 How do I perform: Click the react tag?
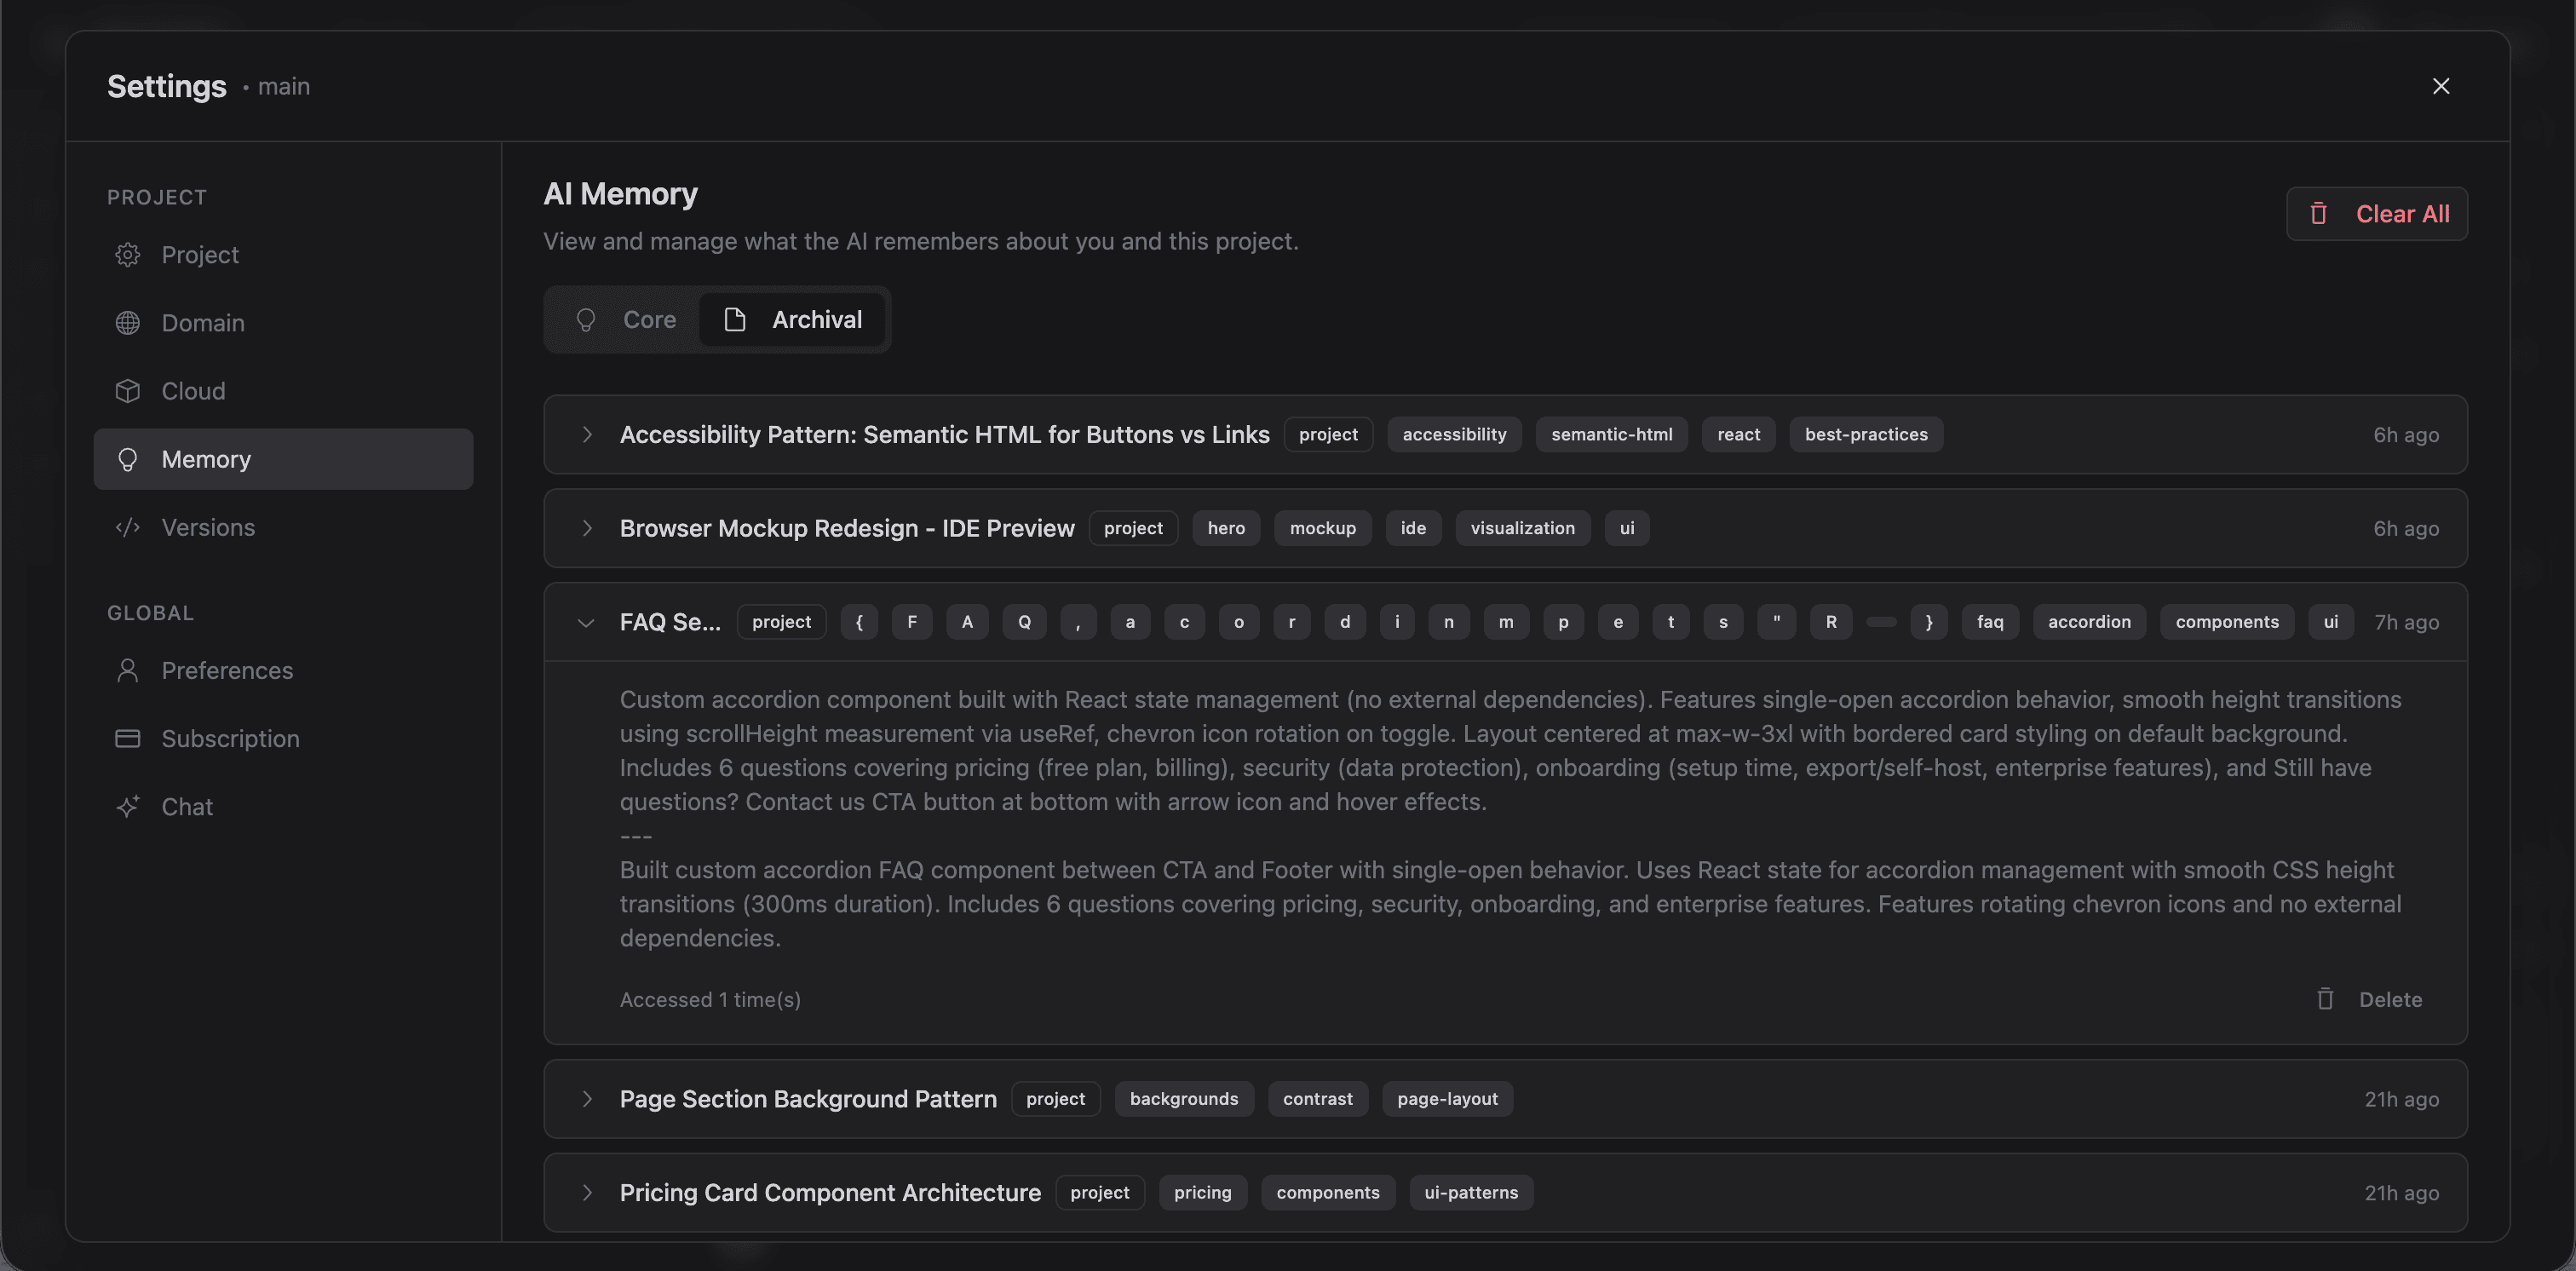click(x=1738, y=434)
